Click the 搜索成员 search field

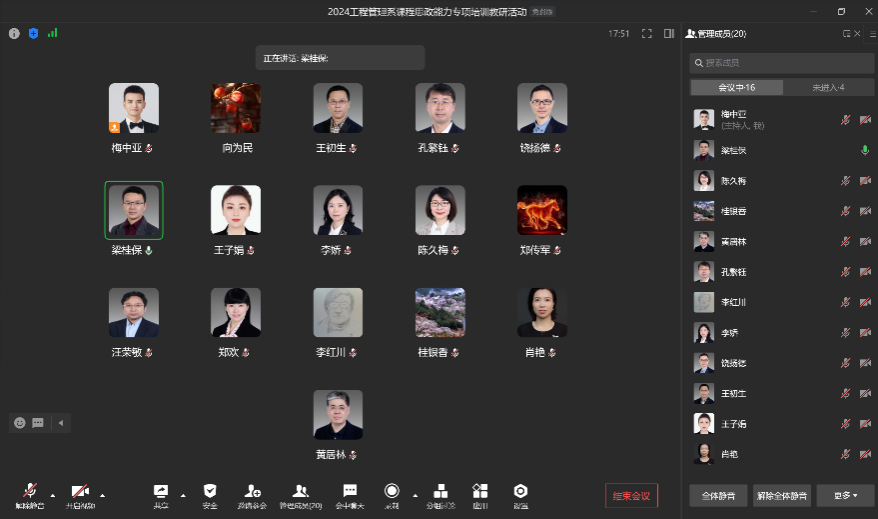click(x=782, y=63)
